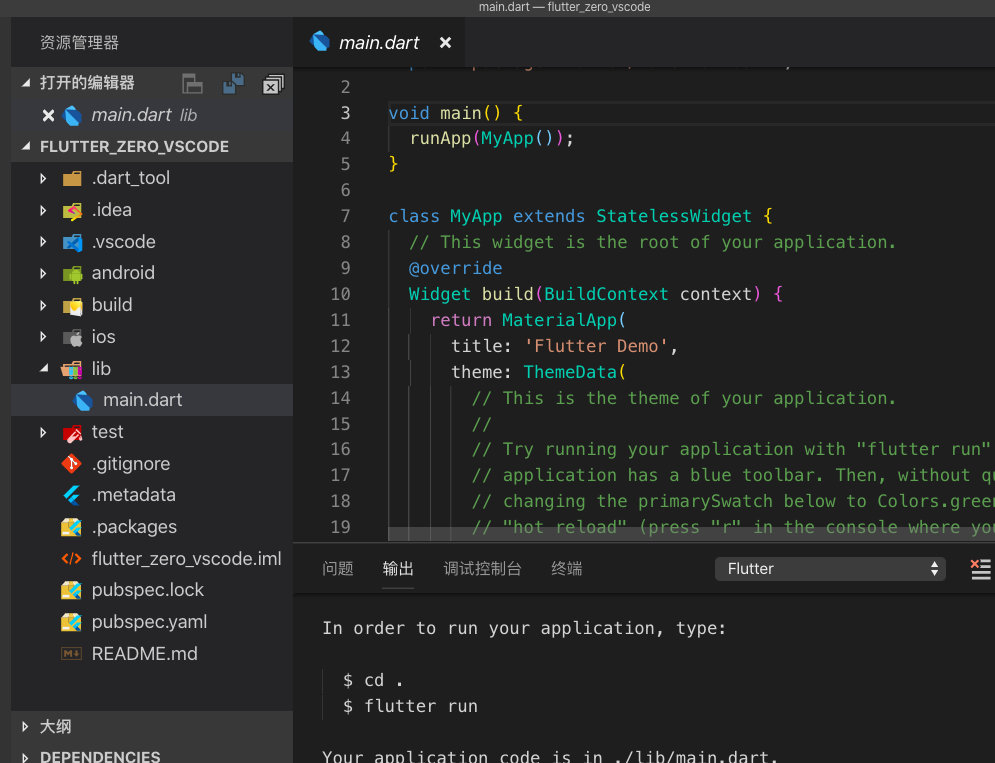Image resolution: width=995 pixels, height=763 pixels.
Task: Click the @override annotation
Action: pyautogui.click(x=455, y=268)
